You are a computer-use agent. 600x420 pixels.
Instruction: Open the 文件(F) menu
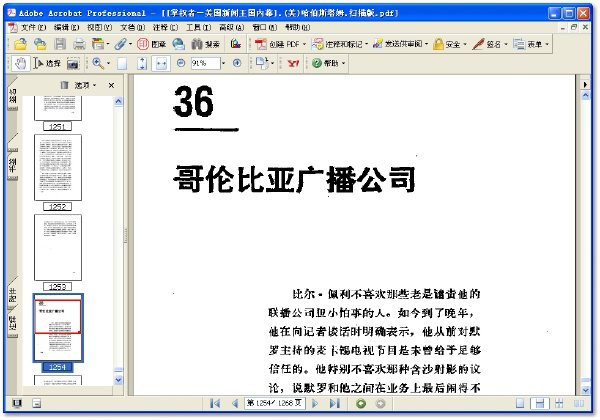[x=33, y=28]
